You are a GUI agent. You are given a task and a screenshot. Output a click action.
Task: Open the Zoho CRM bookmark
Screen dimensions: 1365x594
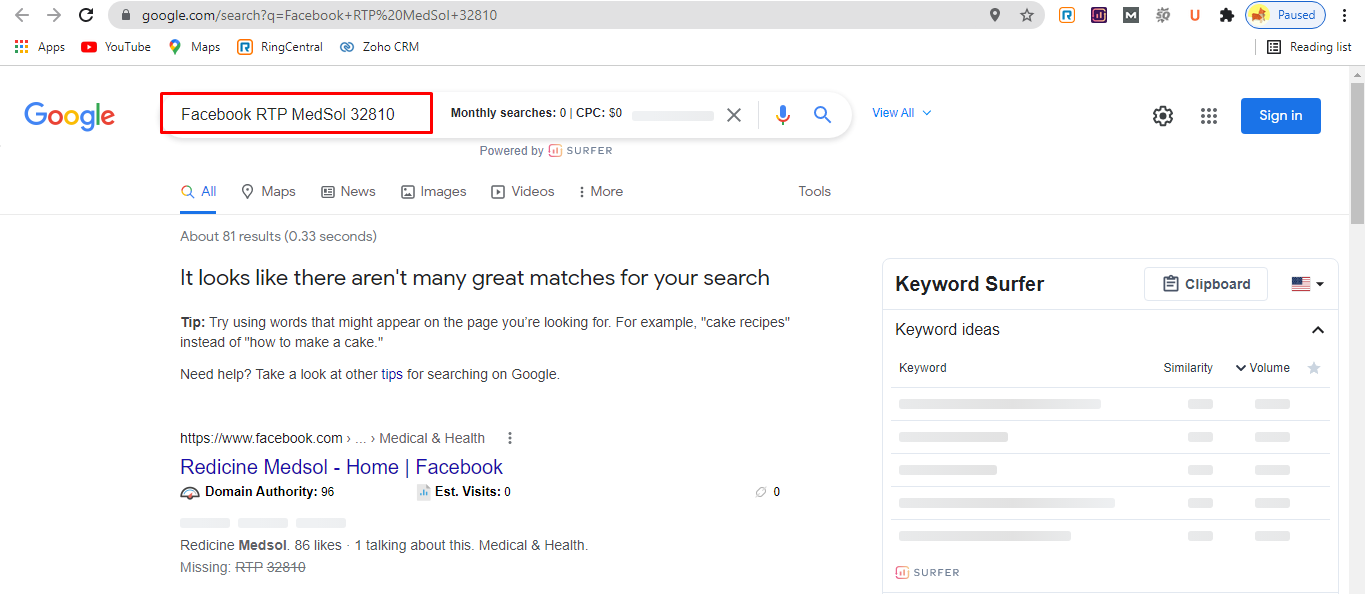[380, 47]
